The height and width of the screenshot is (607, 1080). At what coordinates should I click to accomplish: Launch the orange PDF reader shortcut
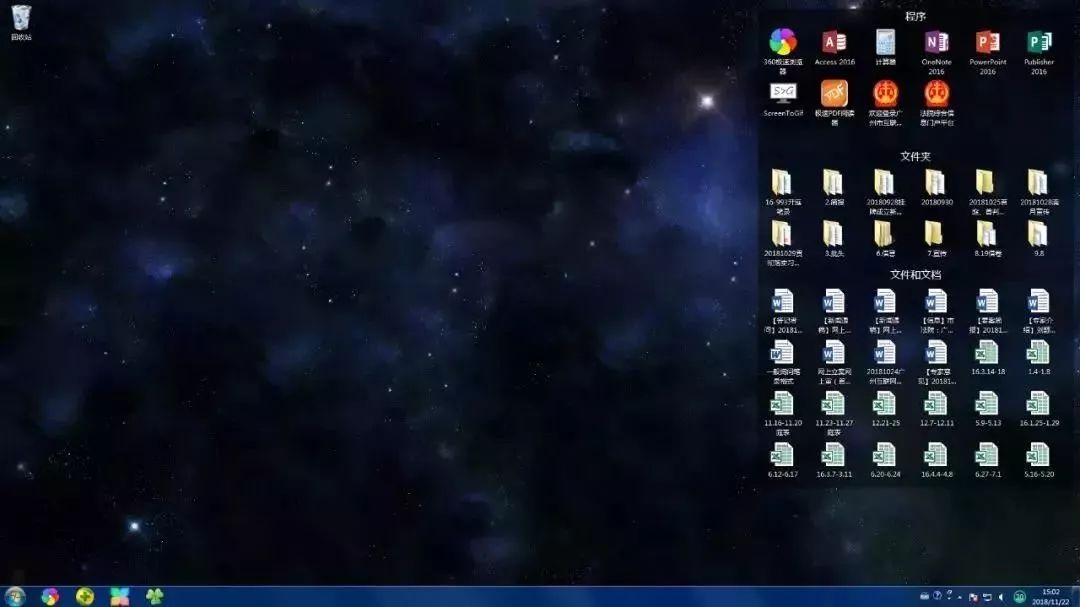click(x=834, y=94)
